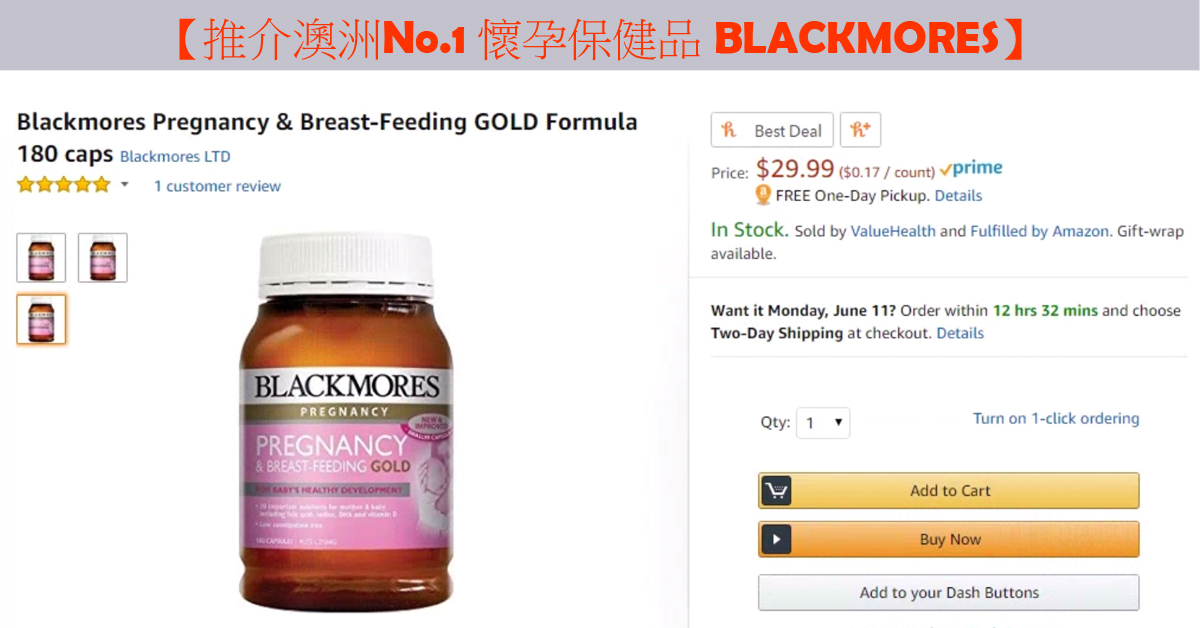Click the play icon on Buy Now
Screen dimensions: 1200x628
click(x=777, y=540)
